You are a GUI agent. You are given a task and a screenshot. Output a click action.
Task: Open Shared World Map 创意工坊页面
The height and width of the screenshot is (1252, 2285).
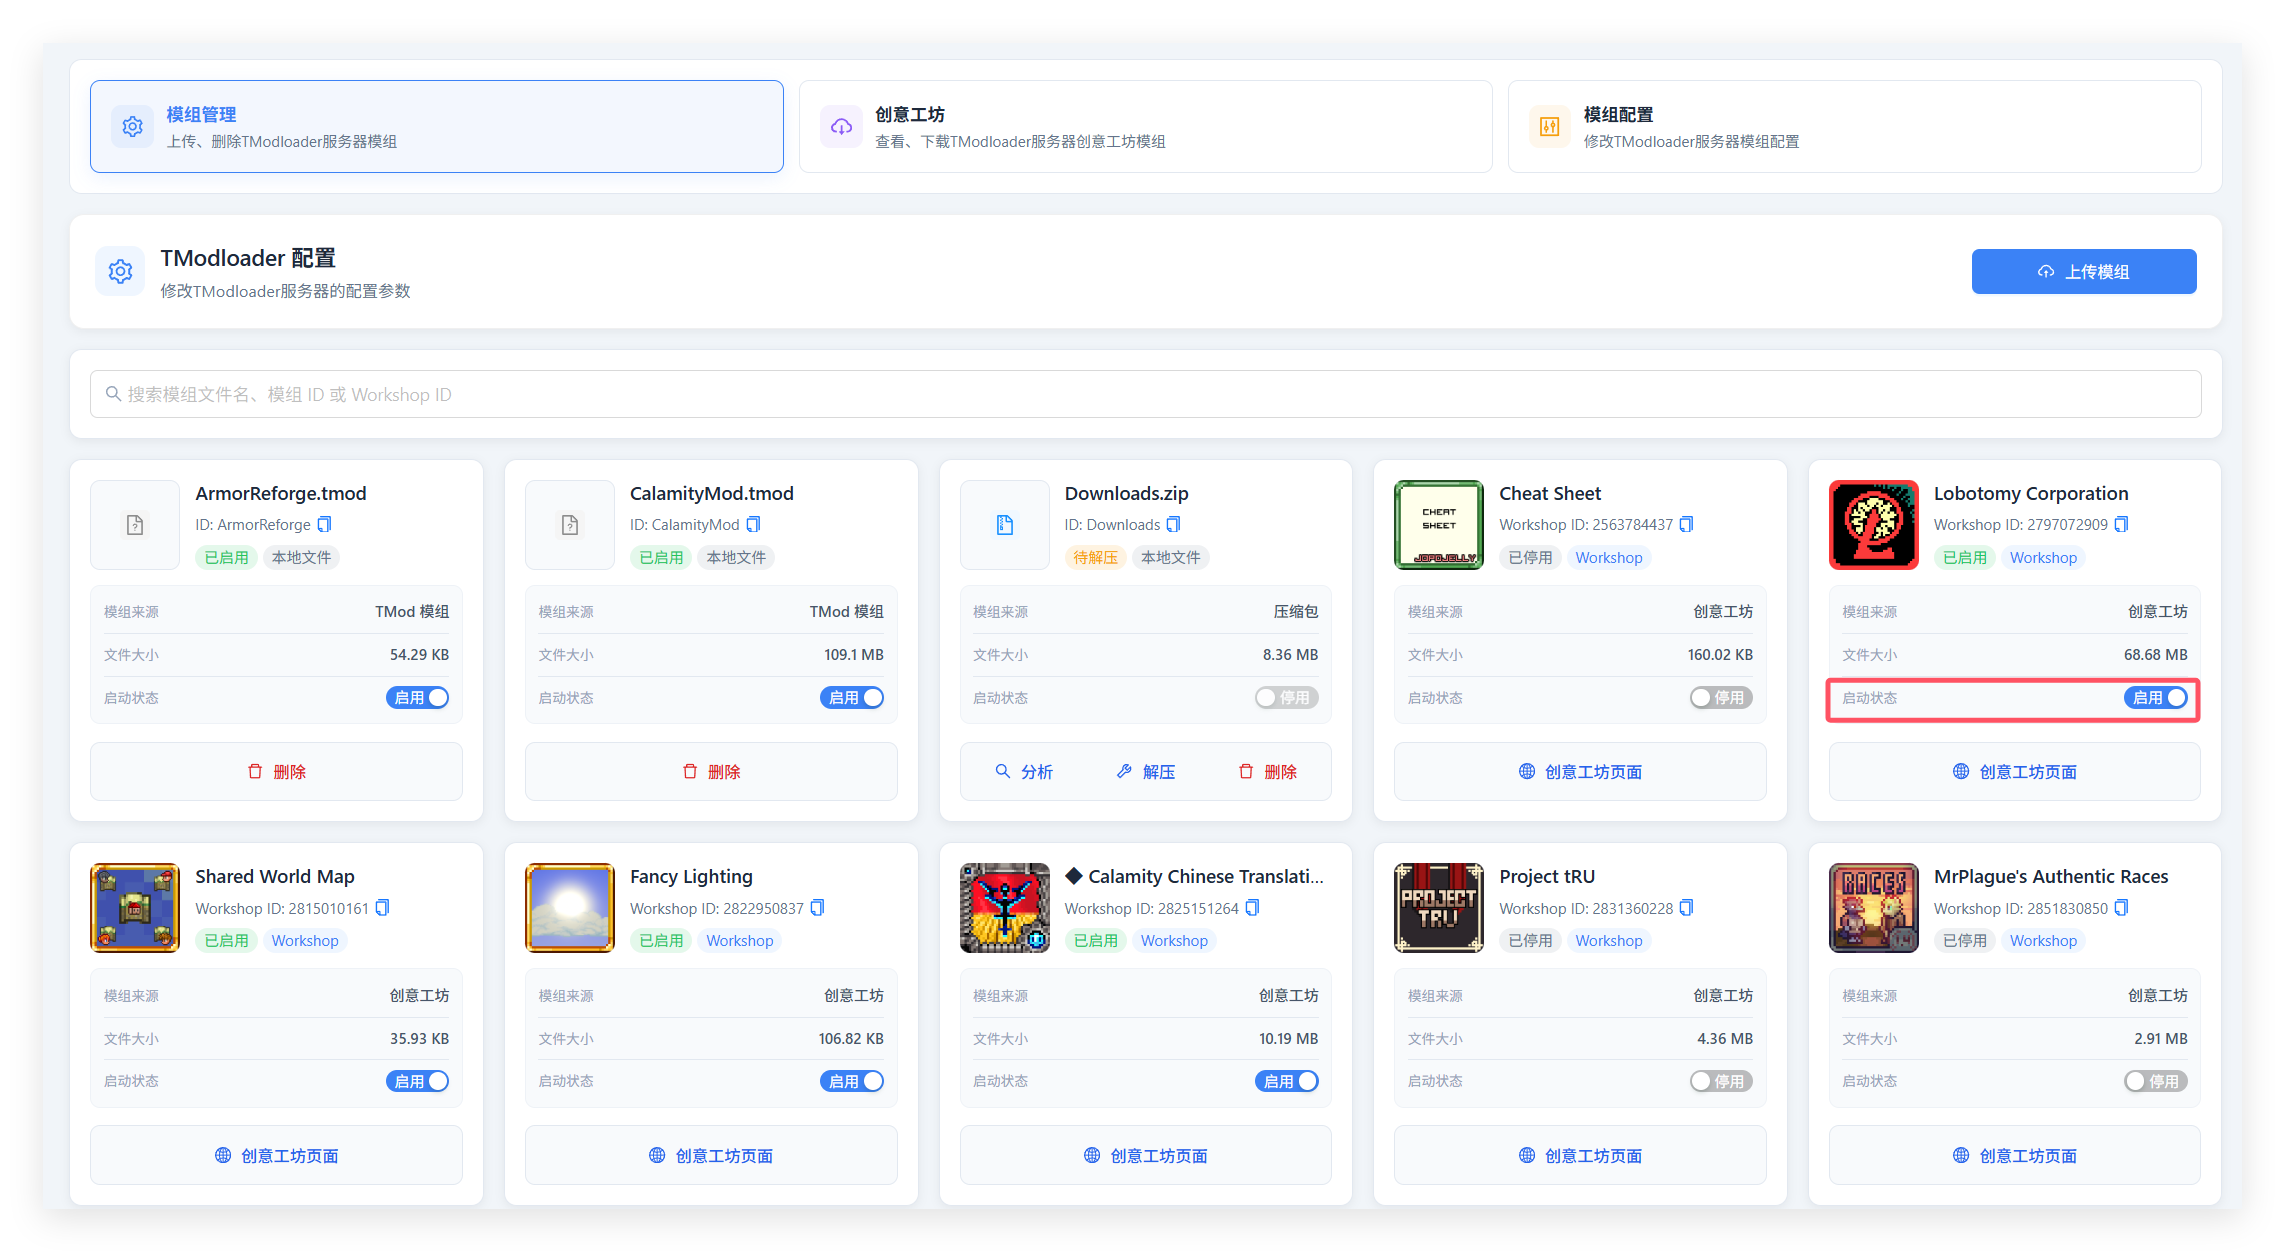pos(277,1155)
